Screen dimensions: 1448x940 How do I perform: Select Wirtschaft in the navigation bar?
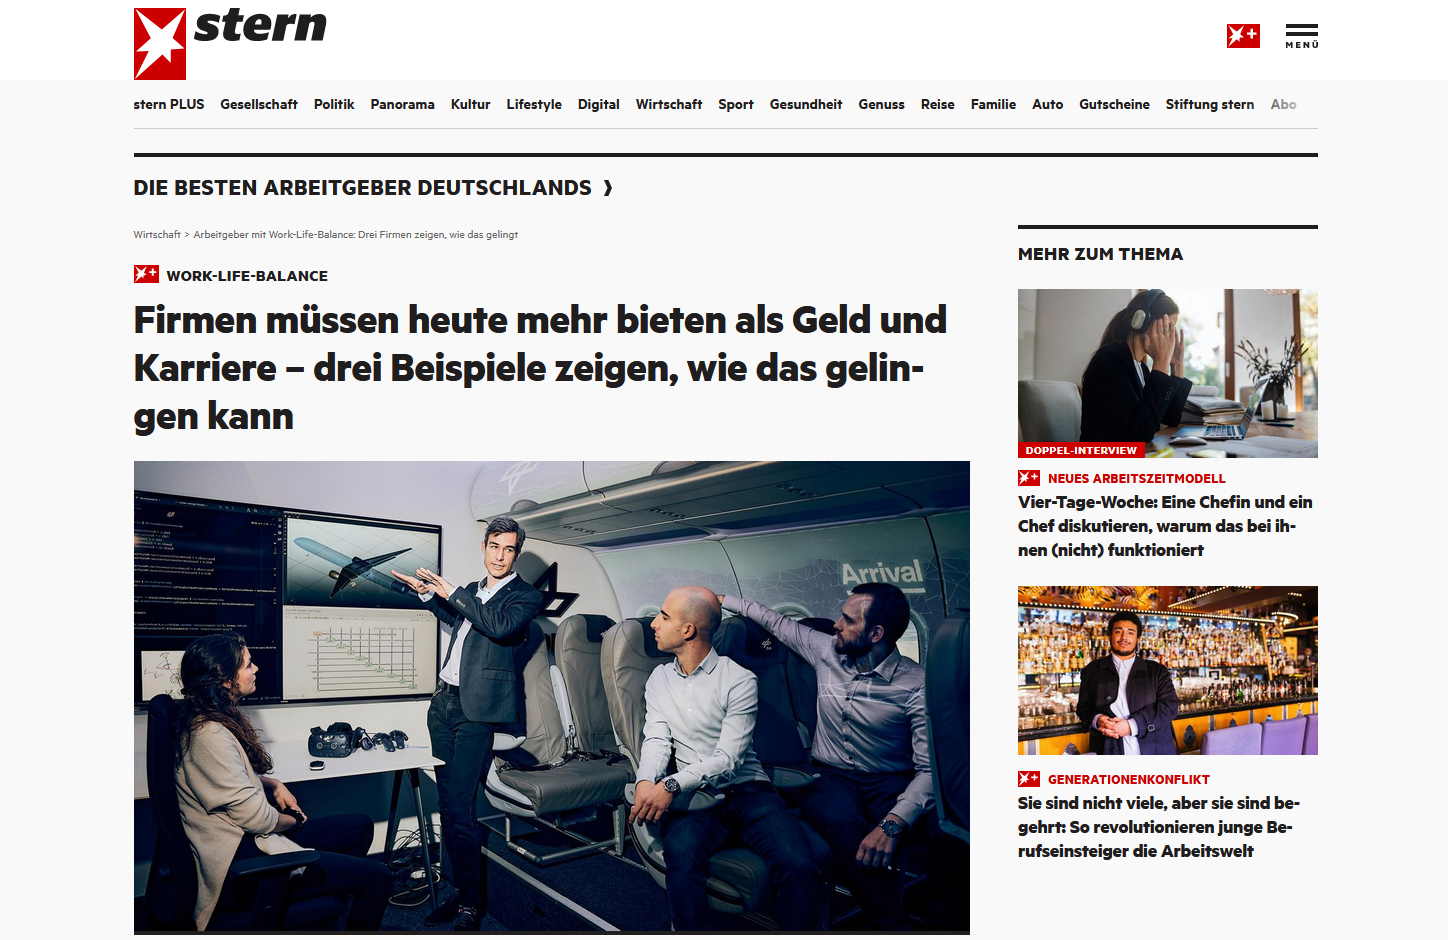tap(669, 104)
